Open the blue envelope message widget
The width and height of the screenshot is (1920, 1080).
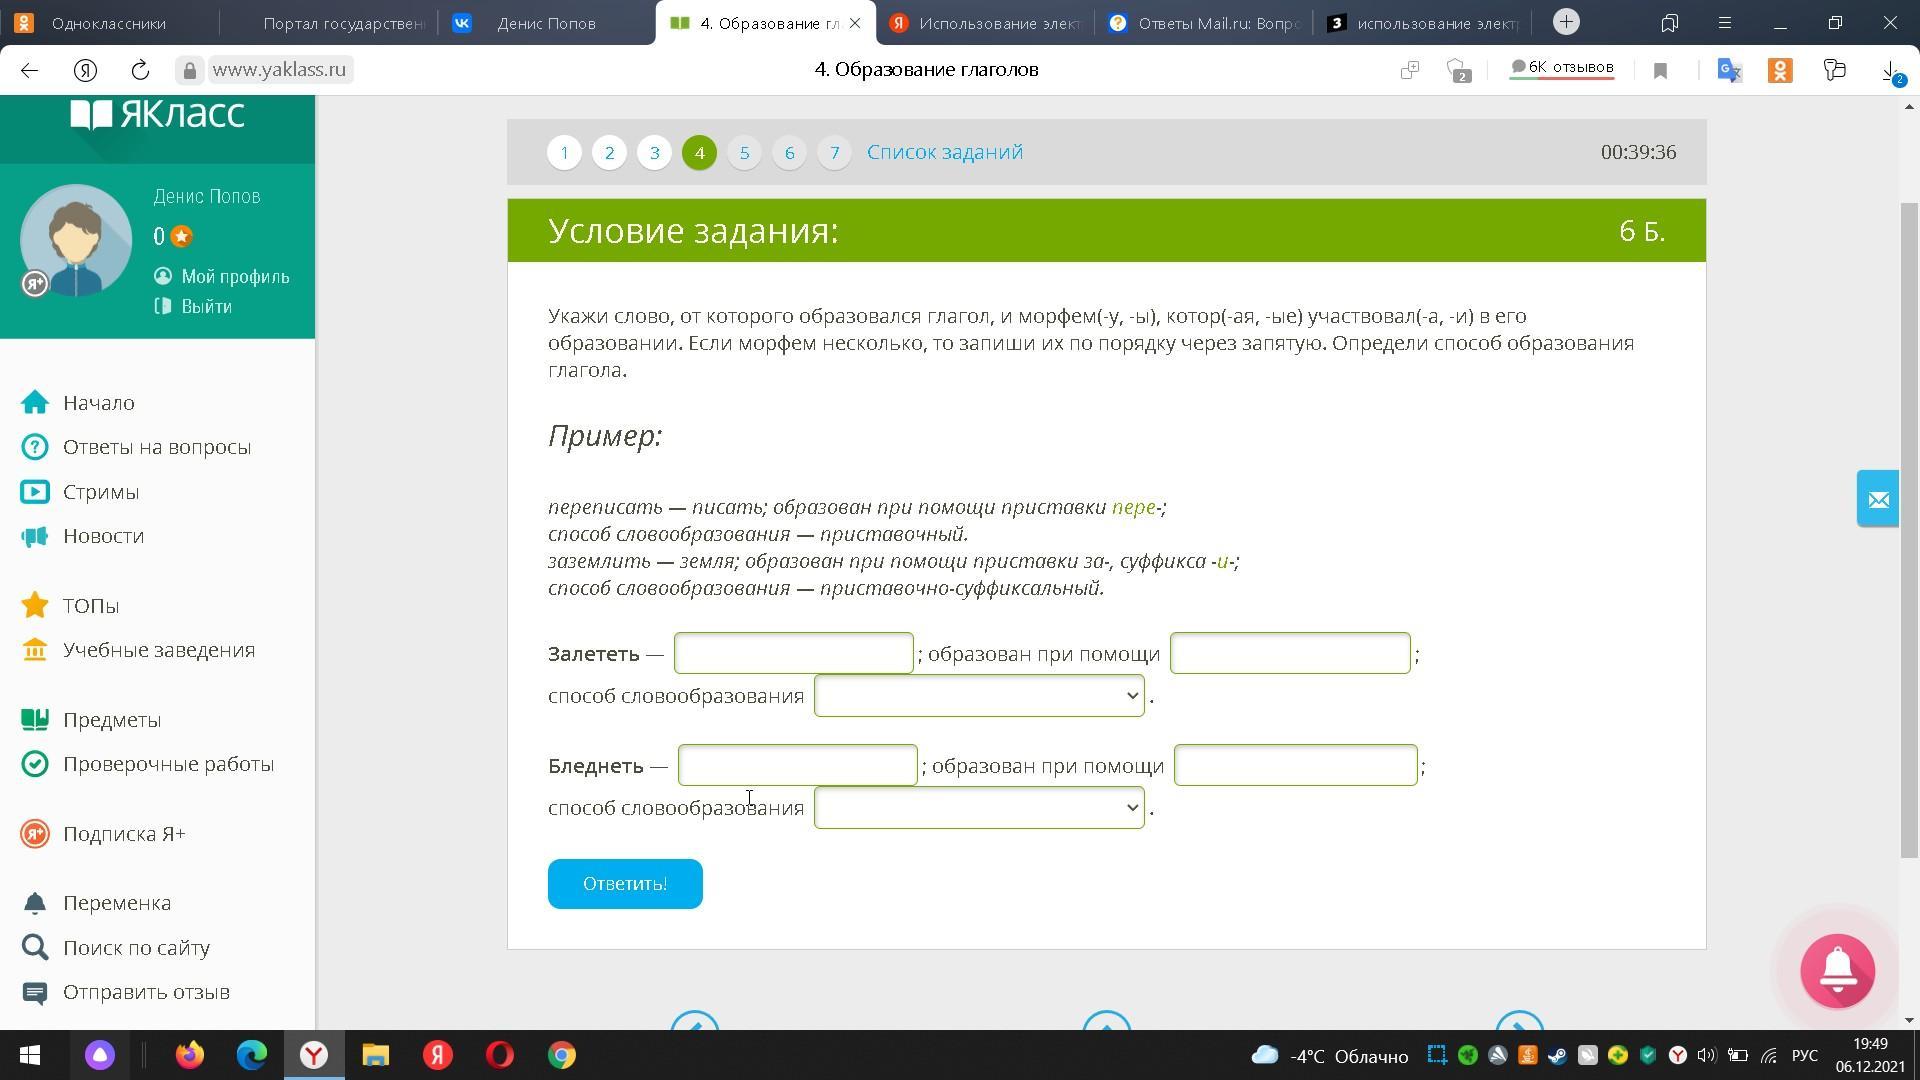coord(1878,498)
